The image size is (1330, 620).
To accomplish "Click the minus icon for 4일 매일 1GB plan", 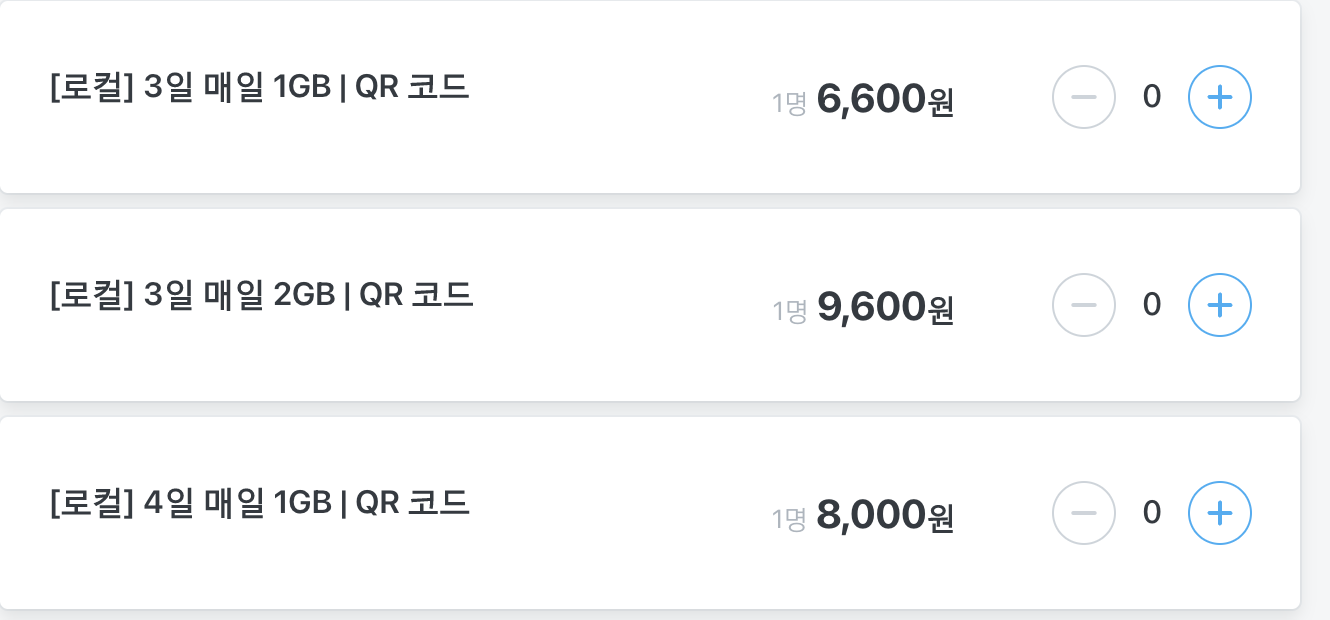I will 1084,513.
